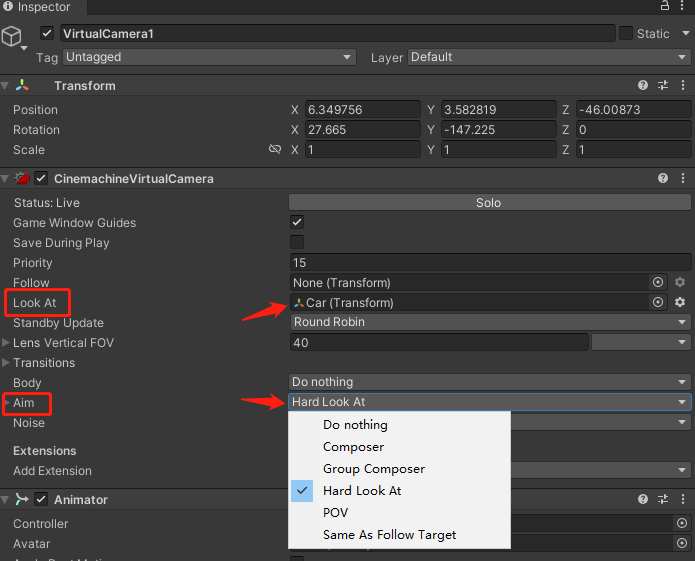This screenshot has height=561, width=695.
Task: Click the Position Z field
Action: pos(633,109)
